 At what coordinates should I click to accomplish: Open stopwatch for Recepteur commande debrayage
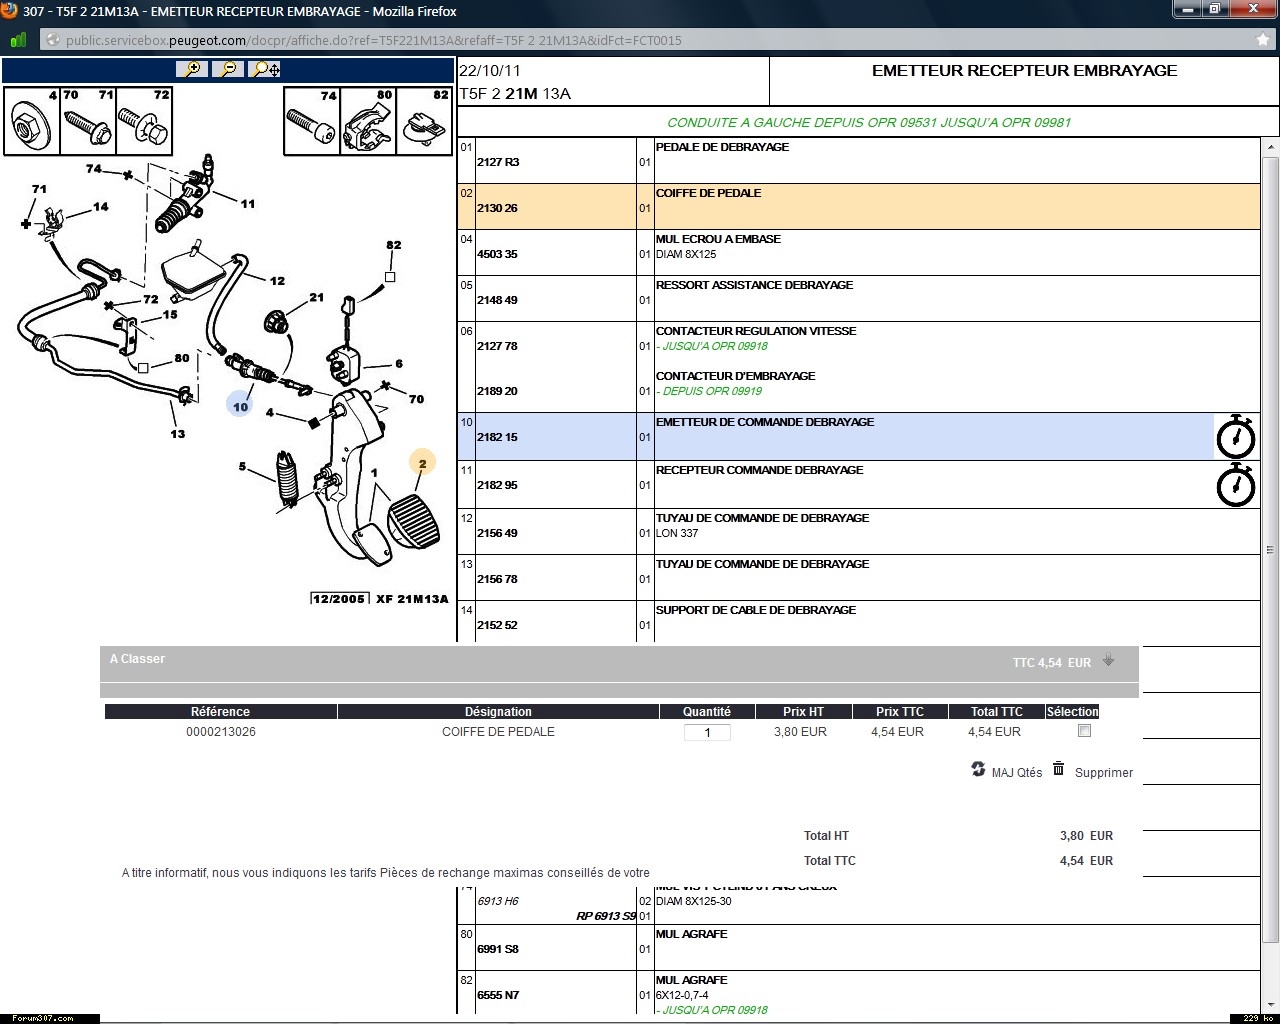pyautogui.click(x=1235, y=485)
